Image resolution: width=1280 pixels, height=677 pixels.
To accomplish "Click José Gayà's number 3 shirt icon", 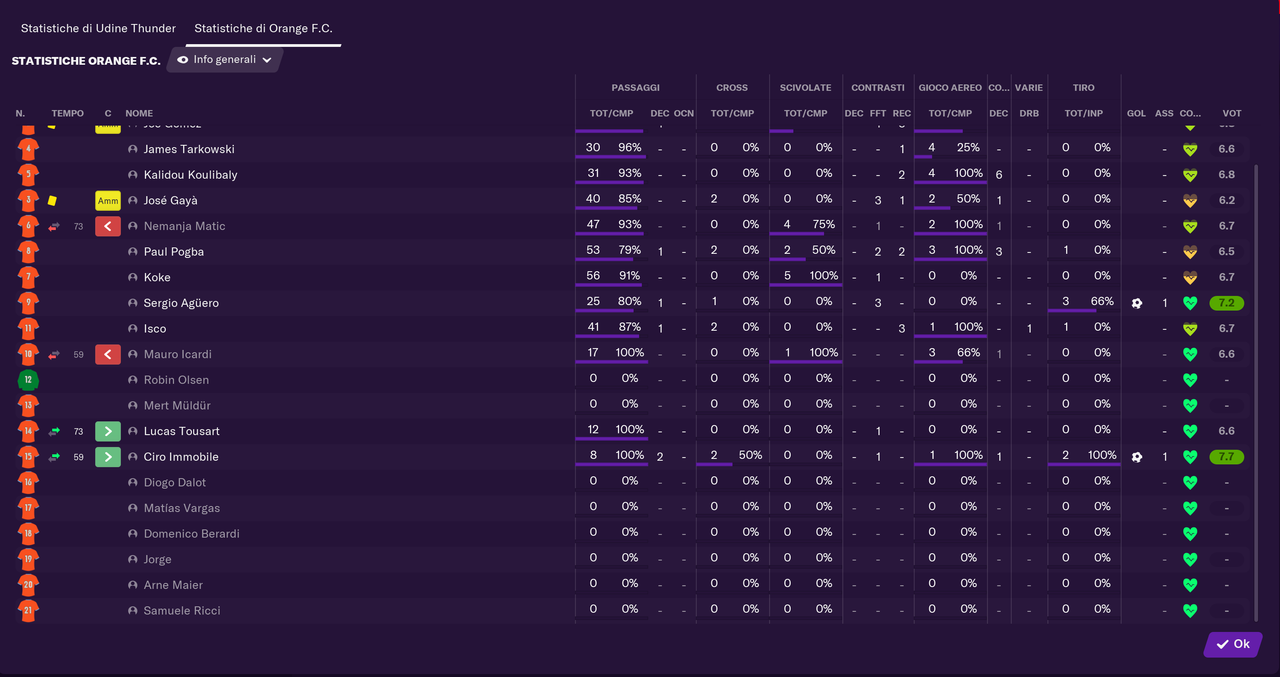I will [x=28, y=200].
